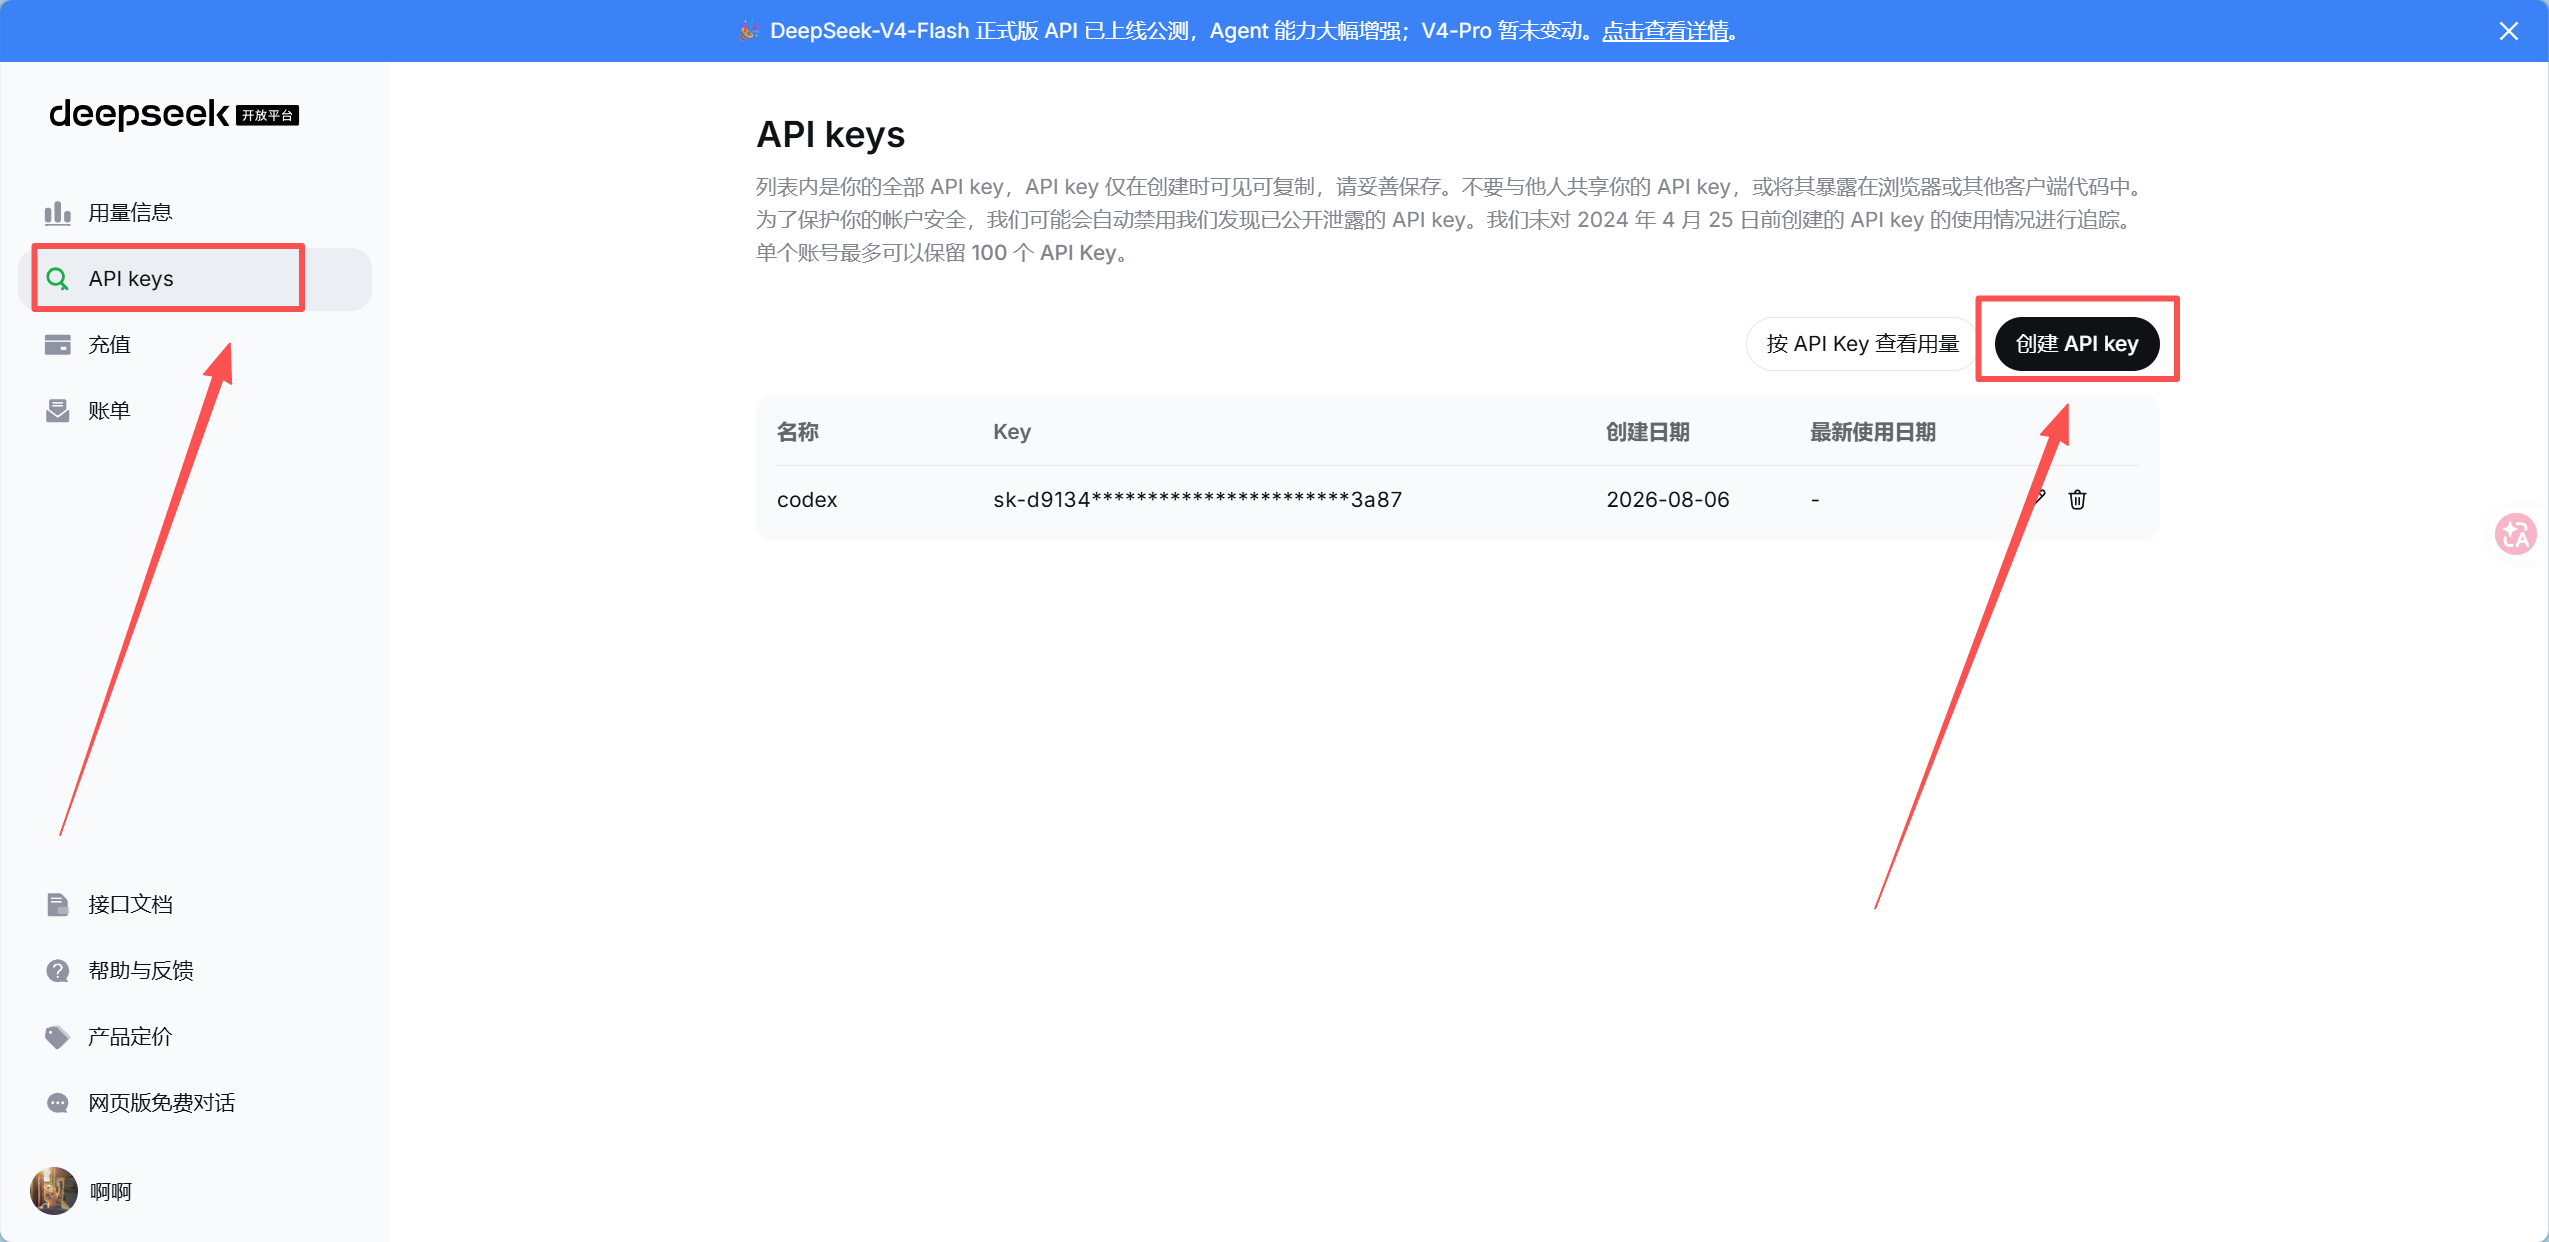Viewport: 2549px width, 1242px height.
Task: Click the question mark help icon
Action: pos(58,971)
